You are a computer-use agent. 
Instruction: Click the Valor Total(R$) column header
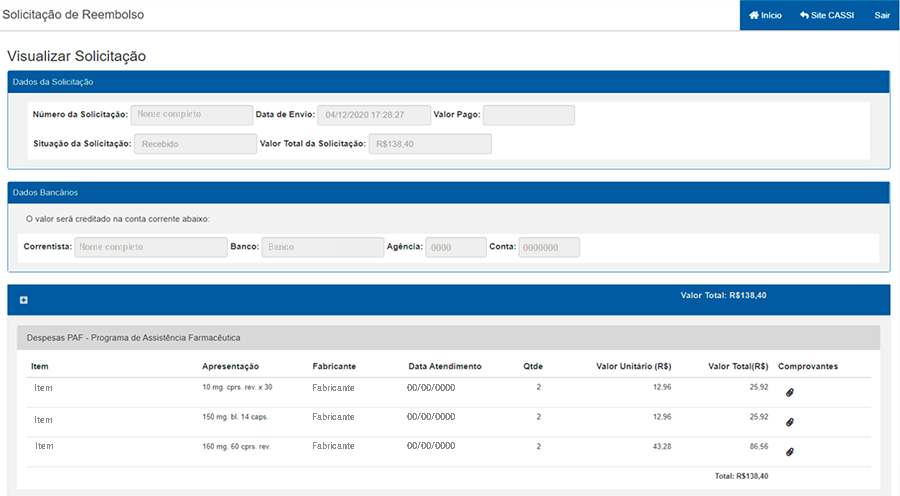(x=738, y=366)
